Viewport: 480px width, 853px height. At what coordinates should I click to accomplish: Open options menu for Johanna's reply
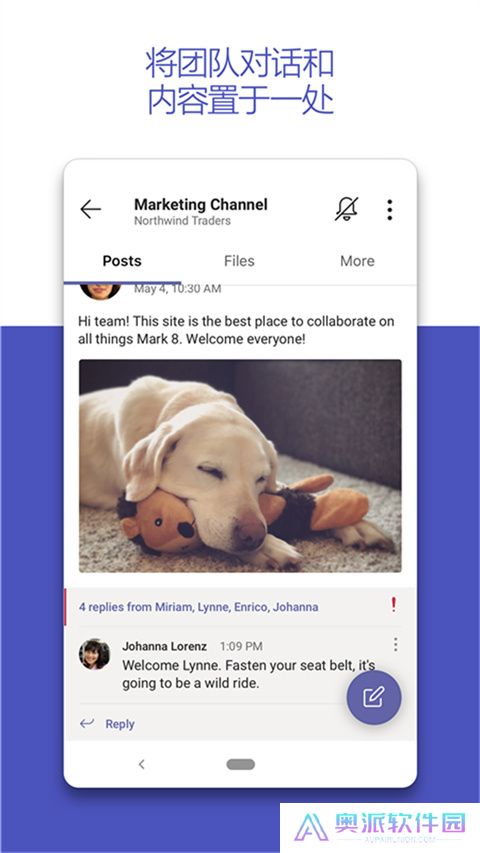[396, 645]
